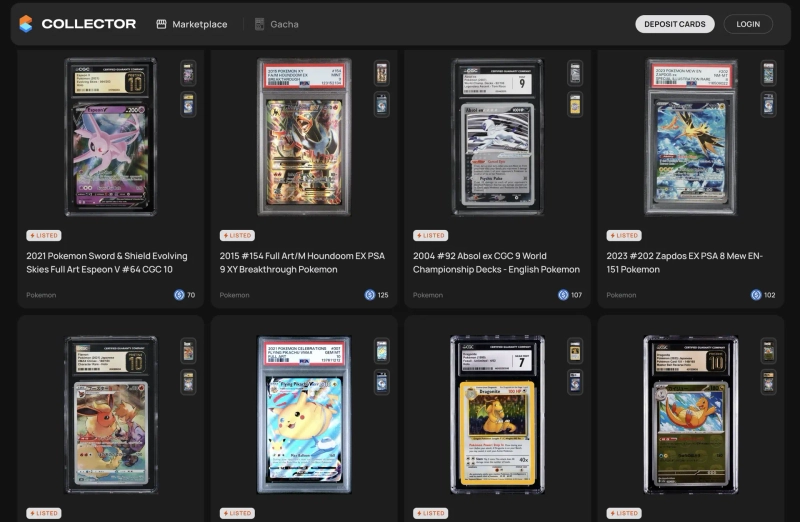800x522 pixels.
Task: Click Pokemon category label on Espeon card
Action: click(41, 295)
